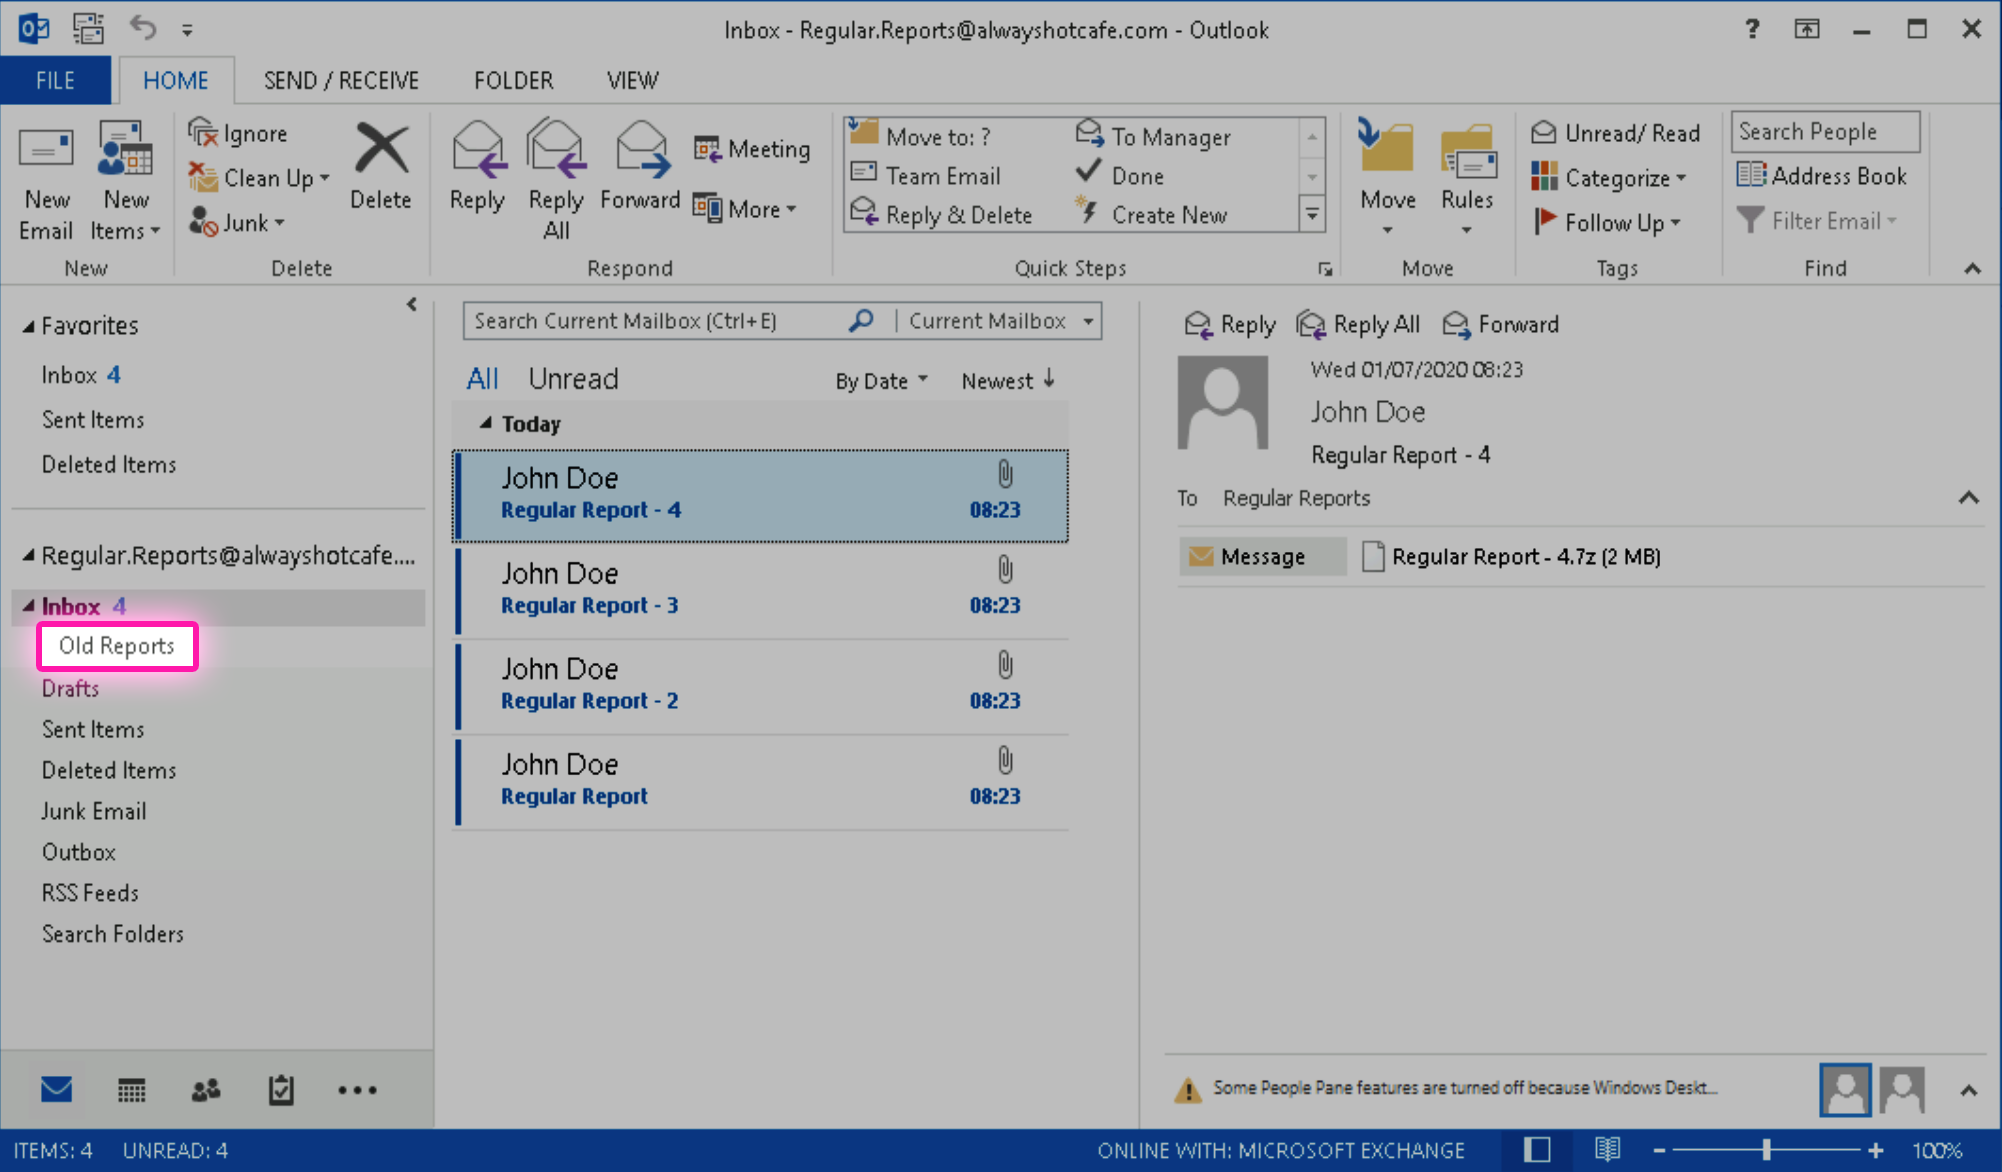
Task: Open the By Date sort dropdown
Action: click(880, 380)
